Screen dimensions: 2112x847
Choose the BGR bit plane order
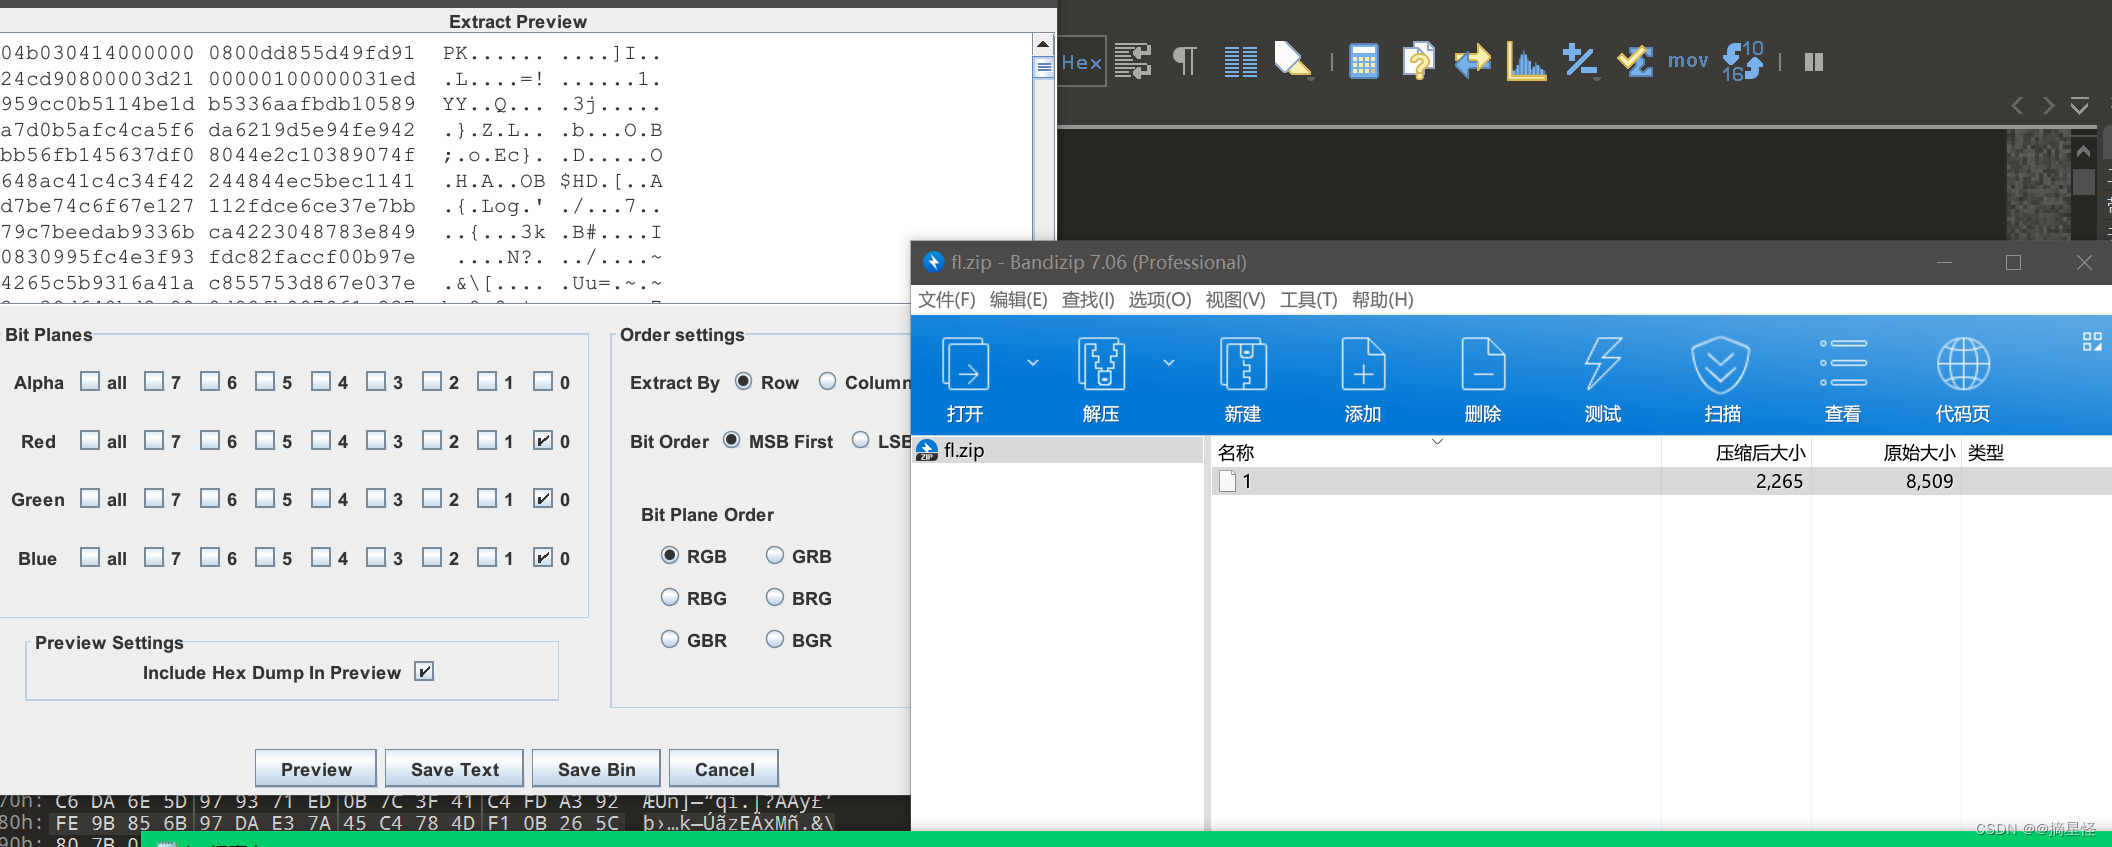coord(775,639)
